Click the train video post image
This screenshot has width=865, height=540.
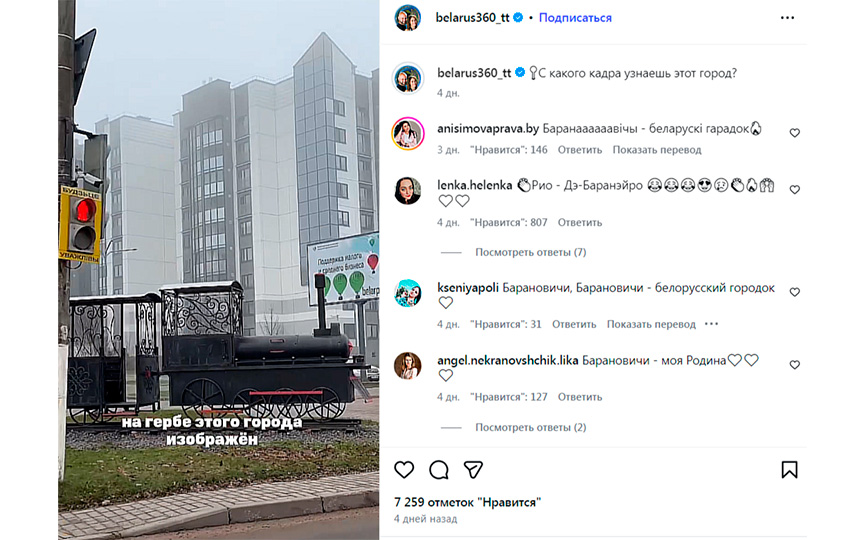coord(218,270)
